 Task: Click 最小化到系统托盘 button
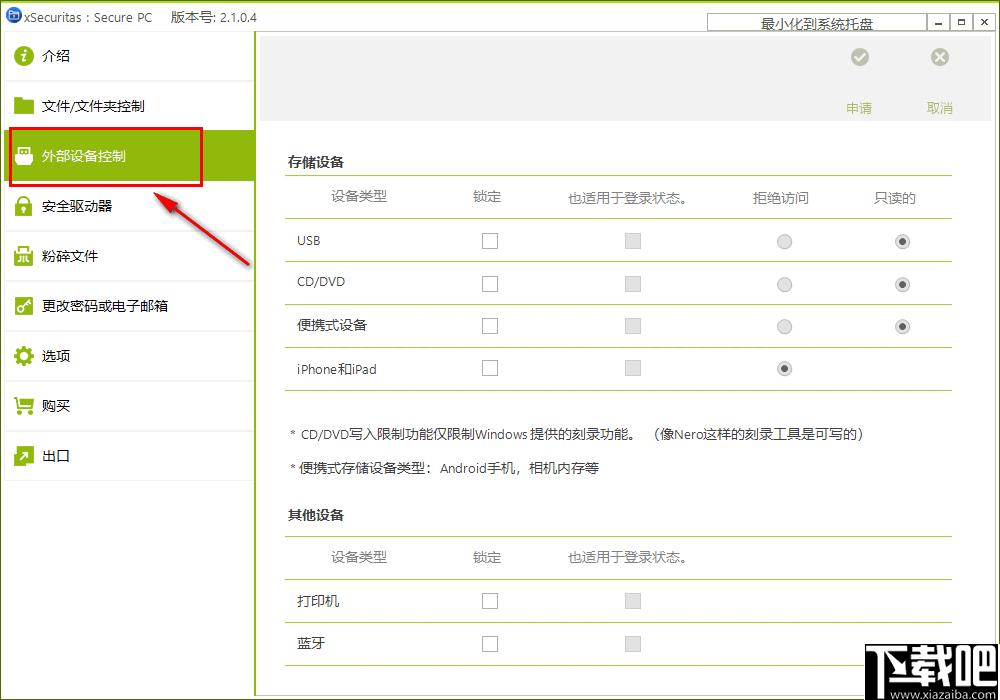pos(816,23)
